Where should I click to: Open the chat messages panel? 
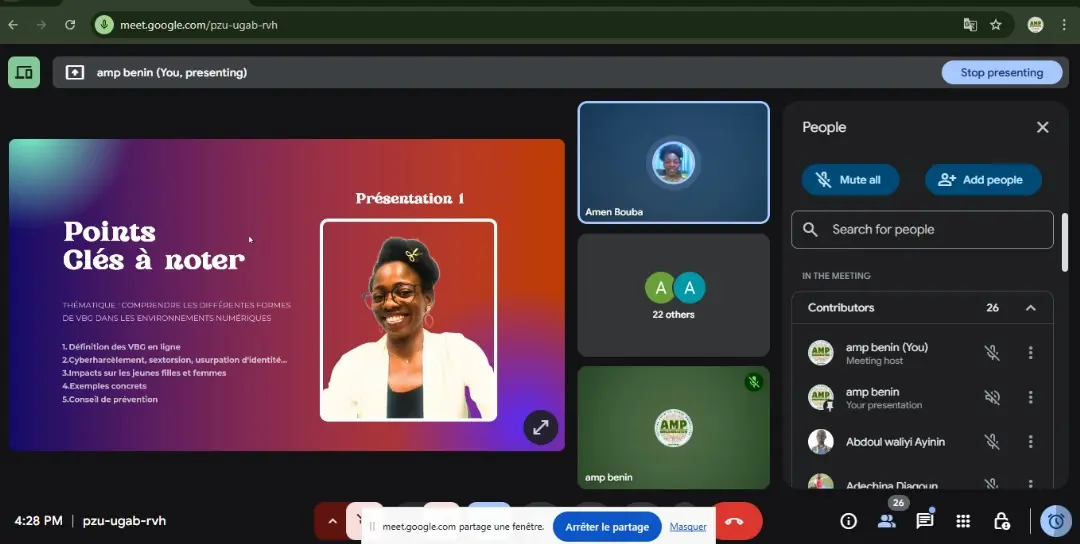point(925,521)
